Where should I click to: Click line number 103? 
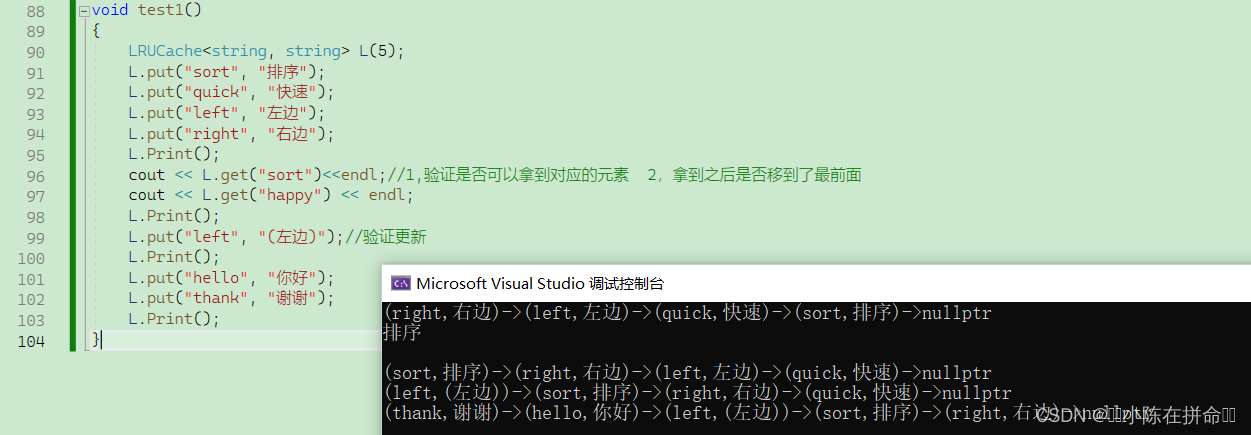click(30, 319)
